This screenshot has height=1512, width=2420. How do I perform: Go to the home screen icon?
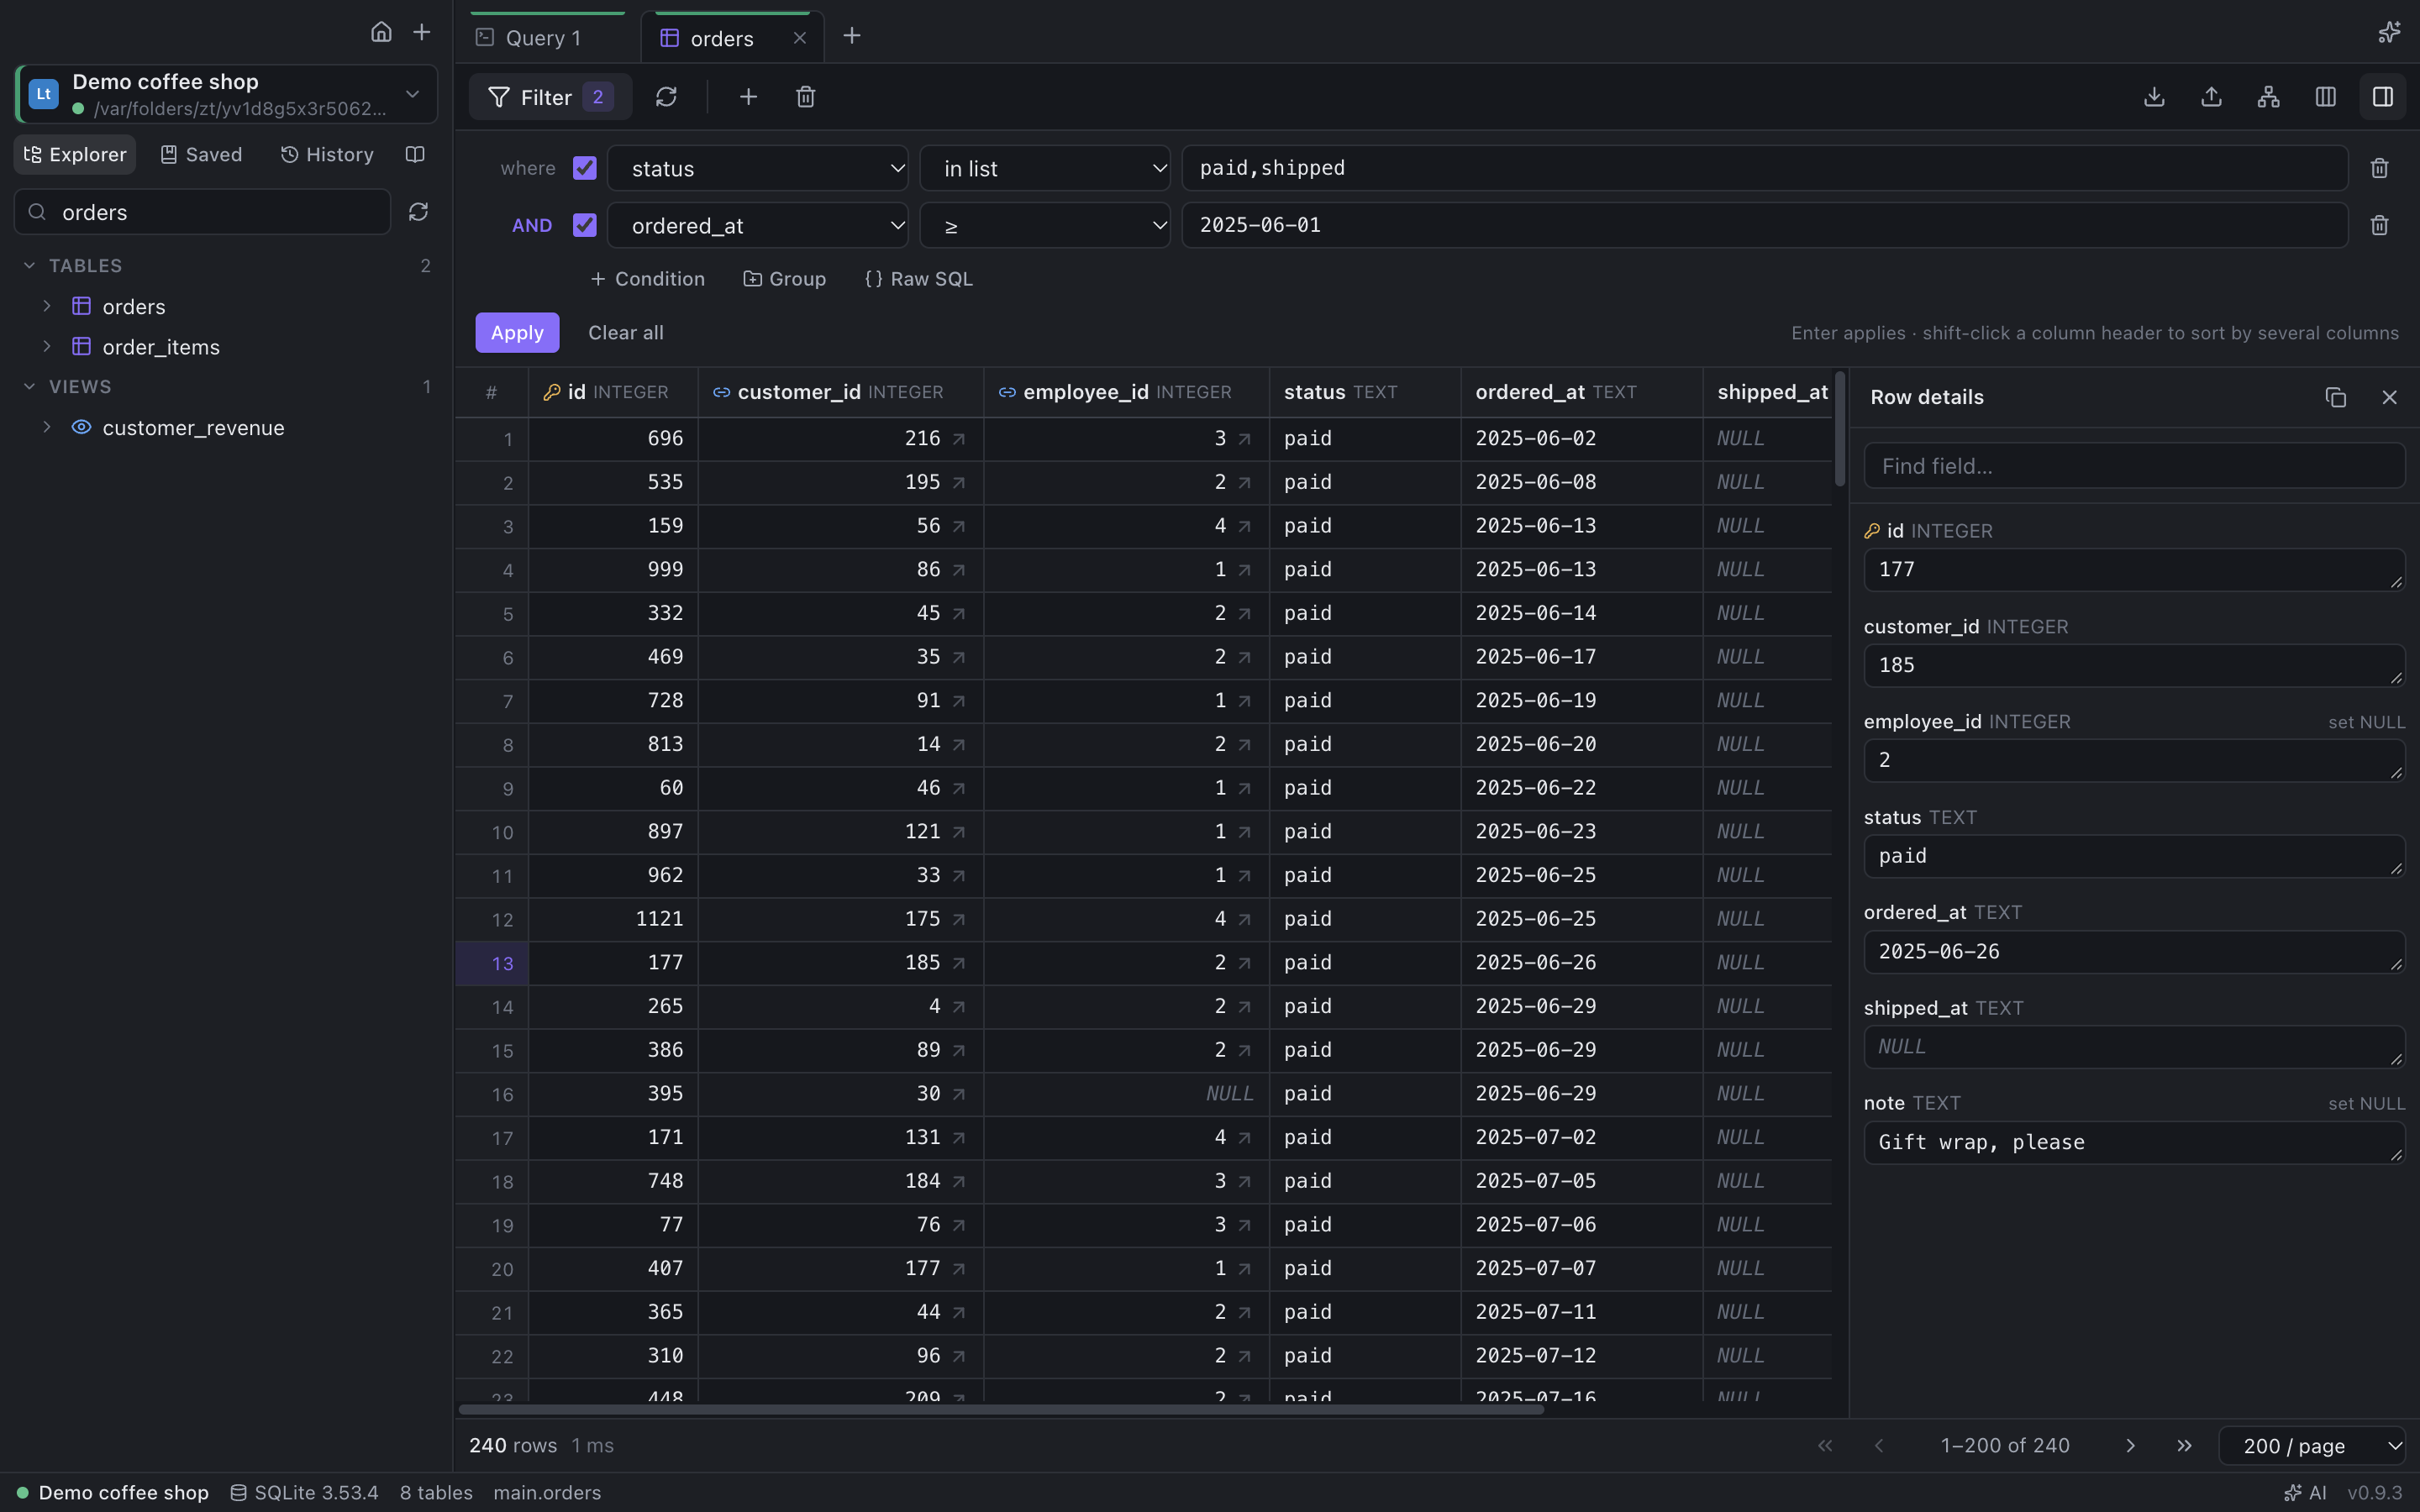point(381,32)
